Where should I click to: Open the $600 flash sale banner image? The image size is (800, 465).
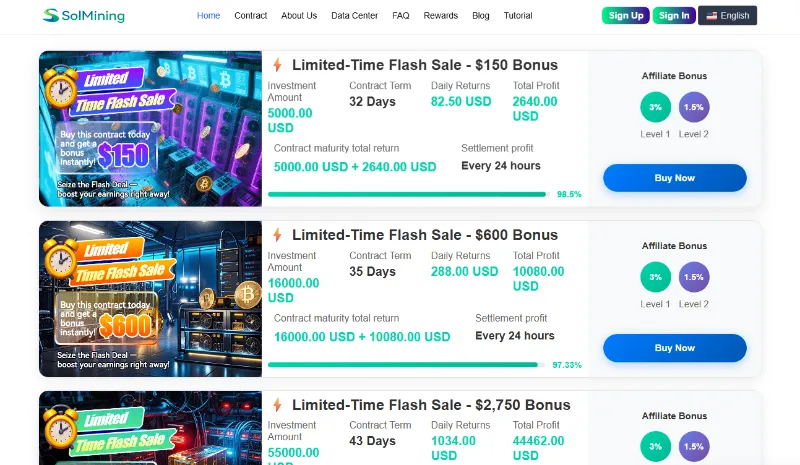pos(150,298)
